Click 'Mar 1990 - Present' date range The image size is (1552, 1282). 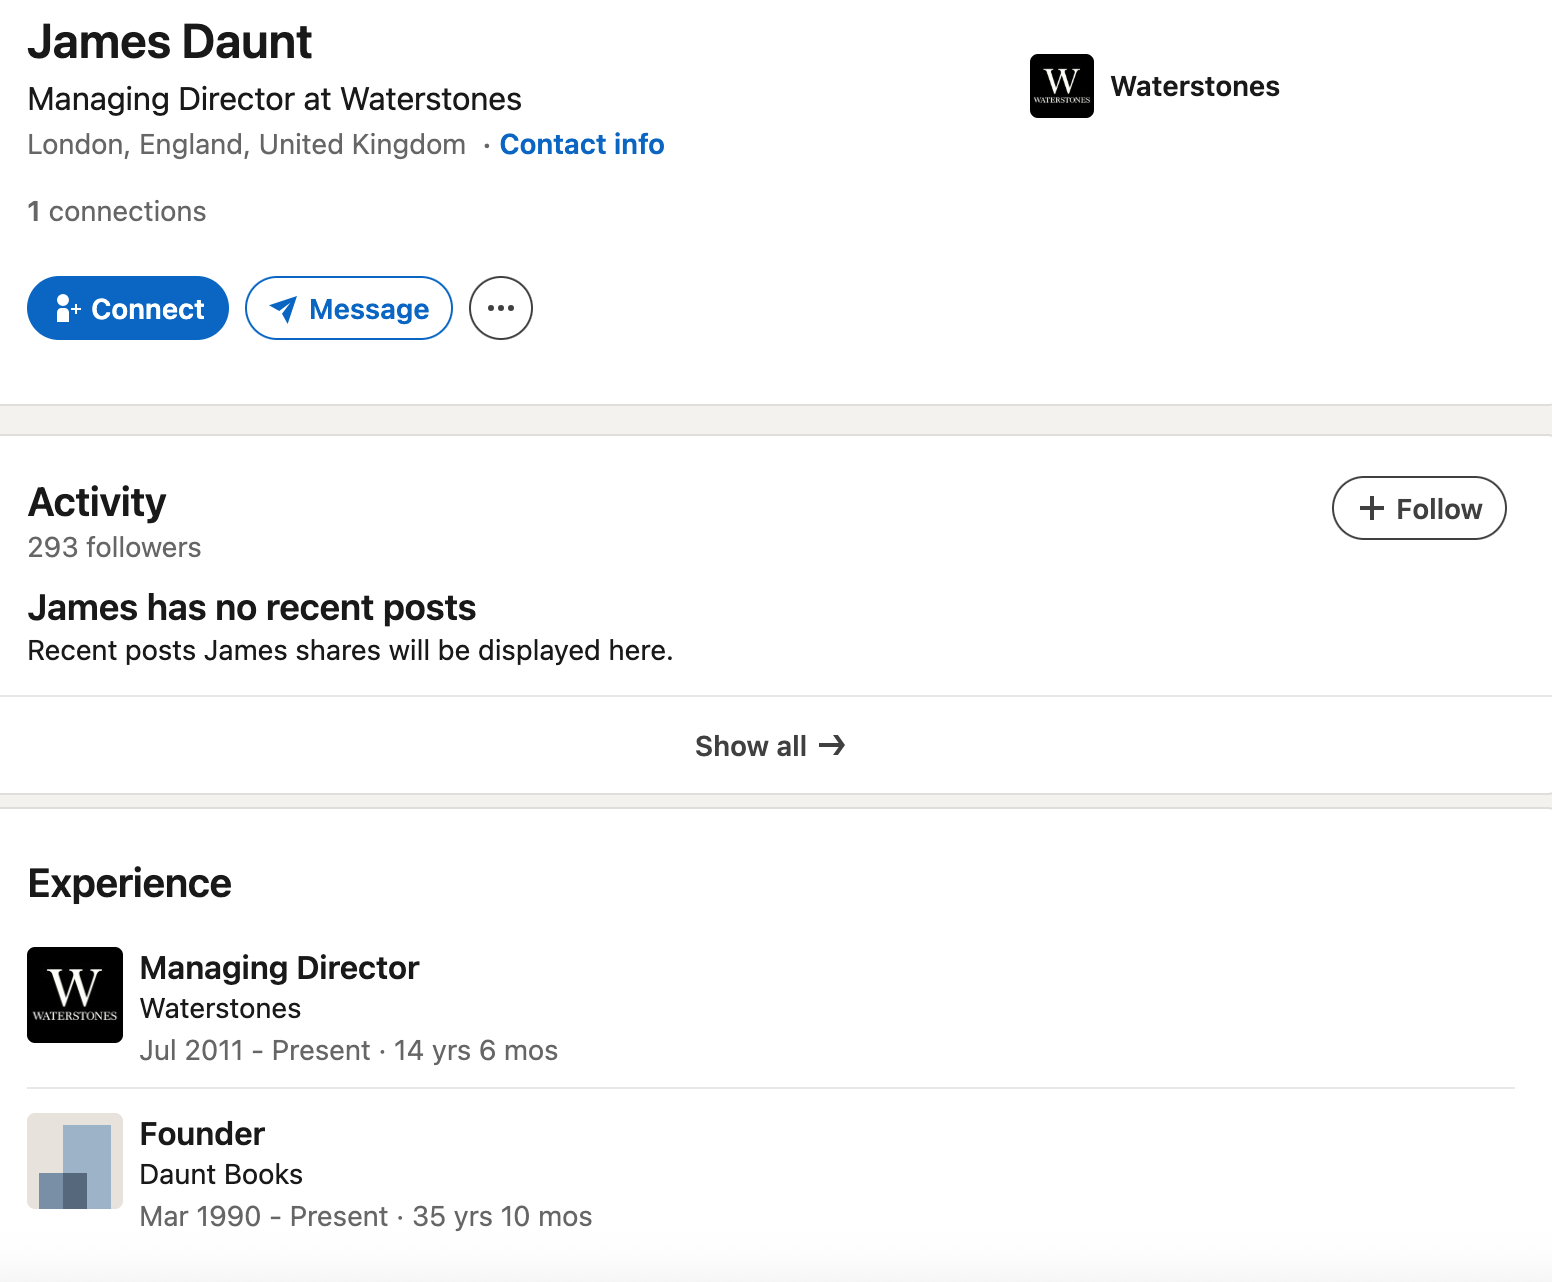[x=264, y=1216]
